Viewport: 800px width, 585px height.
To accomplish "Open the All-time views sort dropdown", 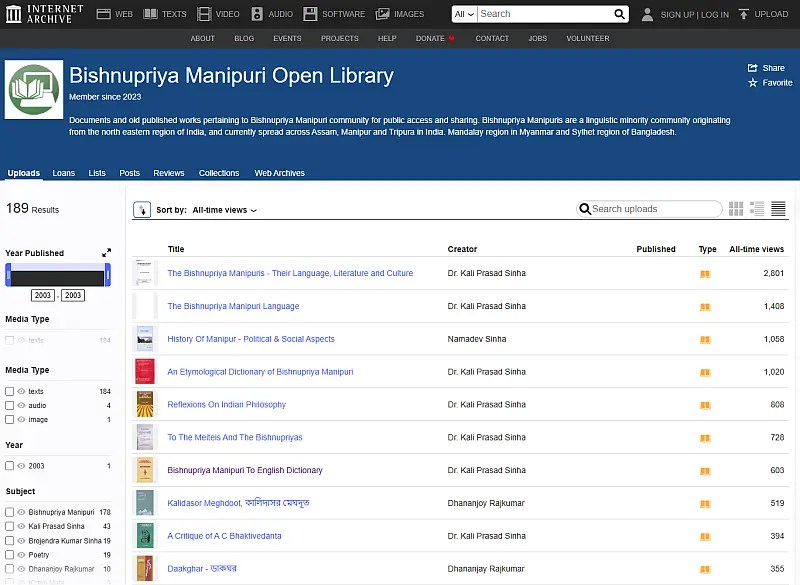I will (x=224, y=210).
